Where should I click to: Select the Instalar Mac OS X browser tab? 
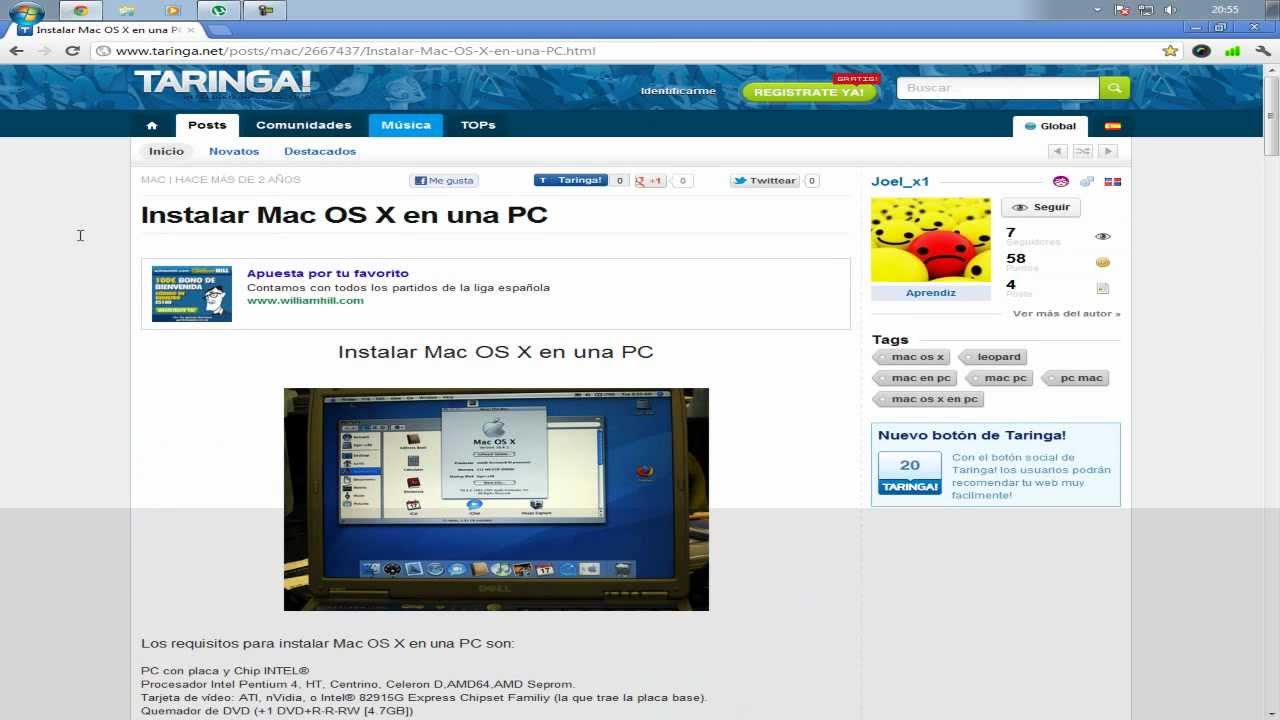click(105, 30)
